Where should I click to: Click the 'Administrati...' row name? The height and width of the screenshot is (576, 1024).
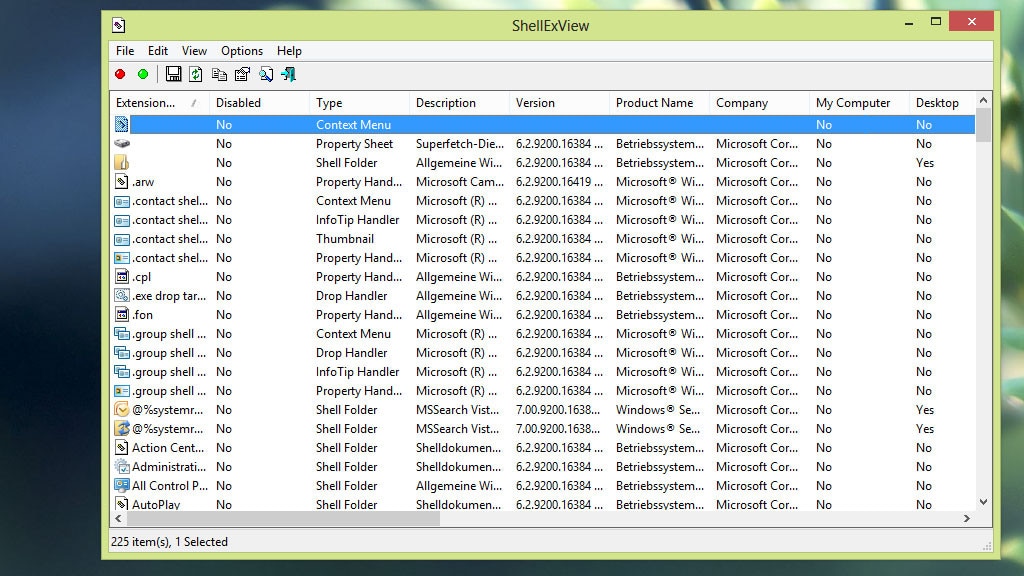(168, 466)
